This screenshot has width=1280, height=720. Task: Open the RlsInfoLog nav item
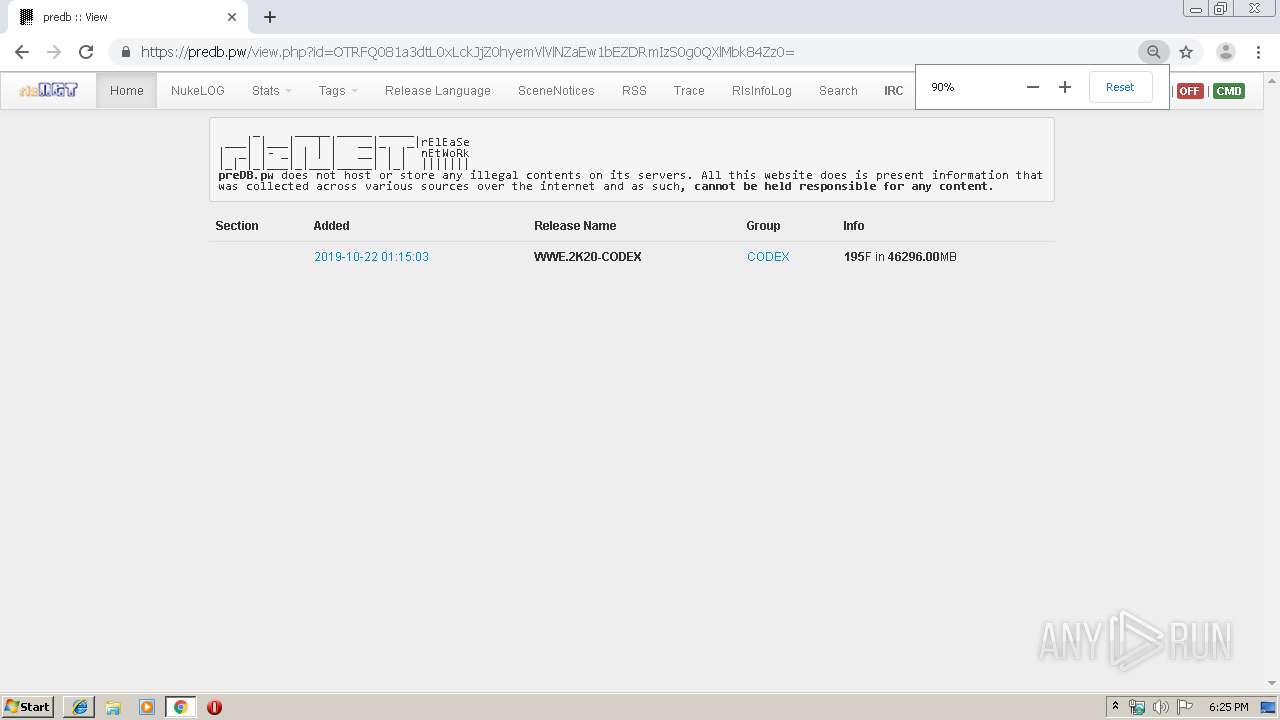click(x=762, y=90)
